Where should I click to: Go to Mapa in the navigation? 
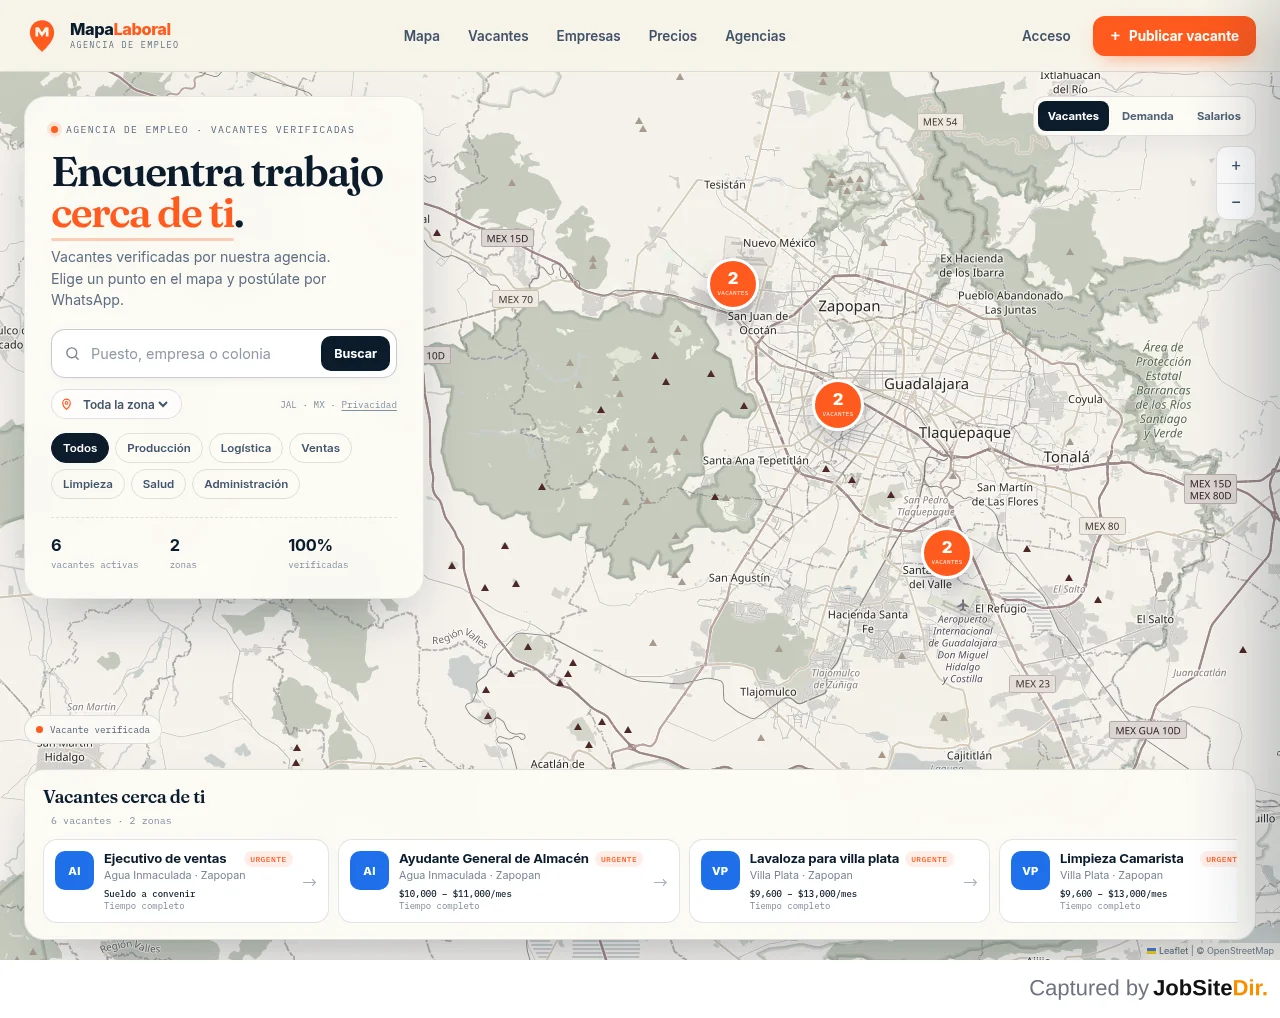click(x=422, y=36)
